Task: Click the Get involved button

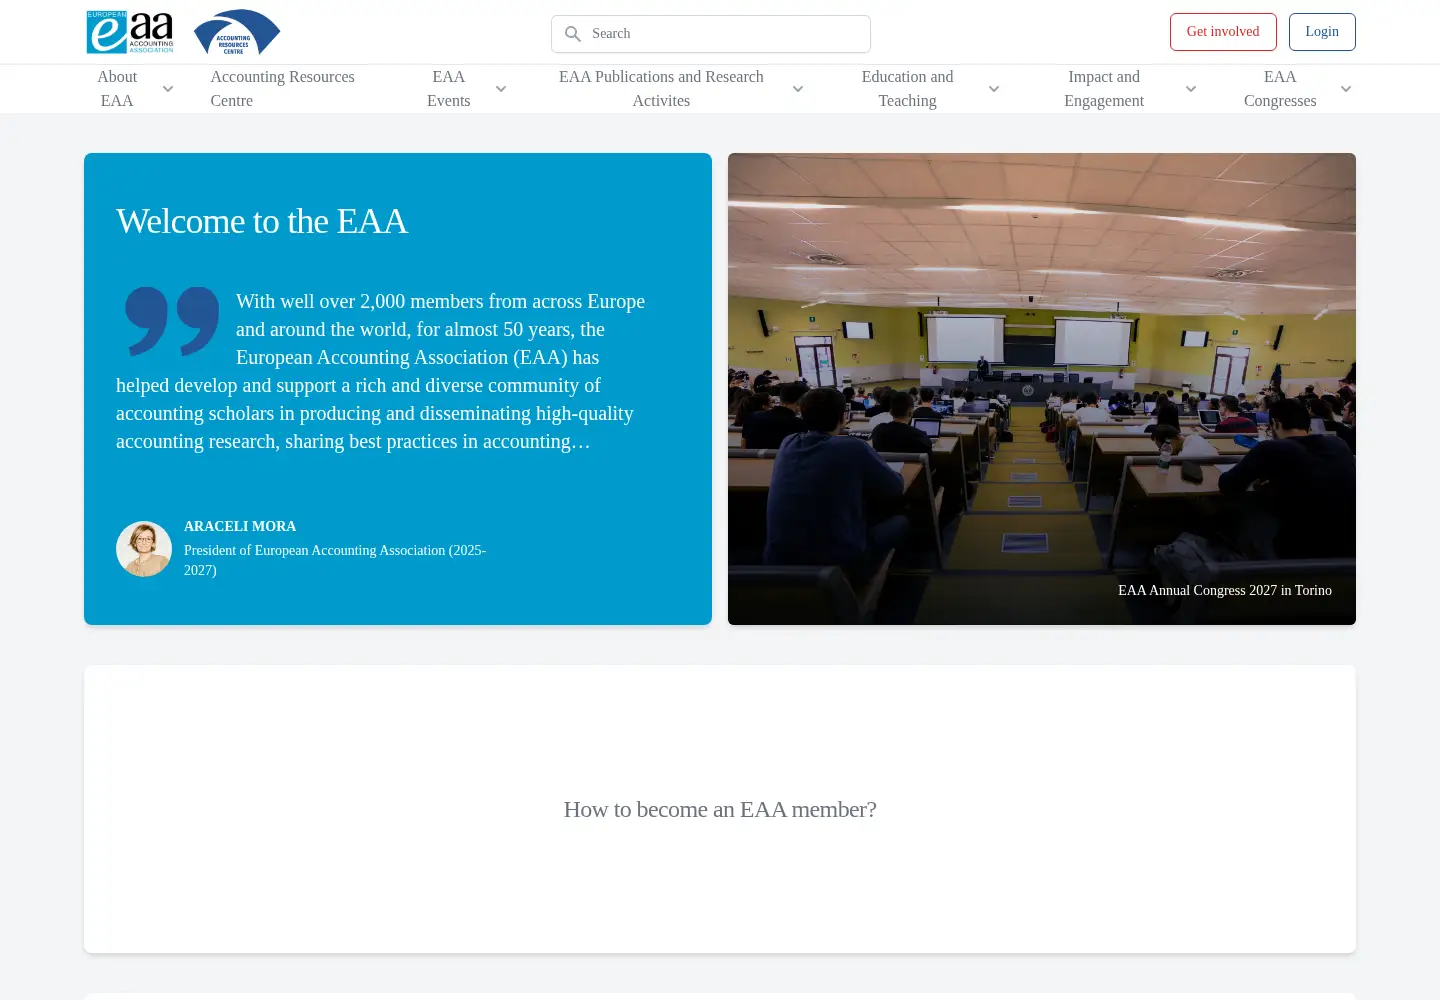Action: [x=1223, y=32]
